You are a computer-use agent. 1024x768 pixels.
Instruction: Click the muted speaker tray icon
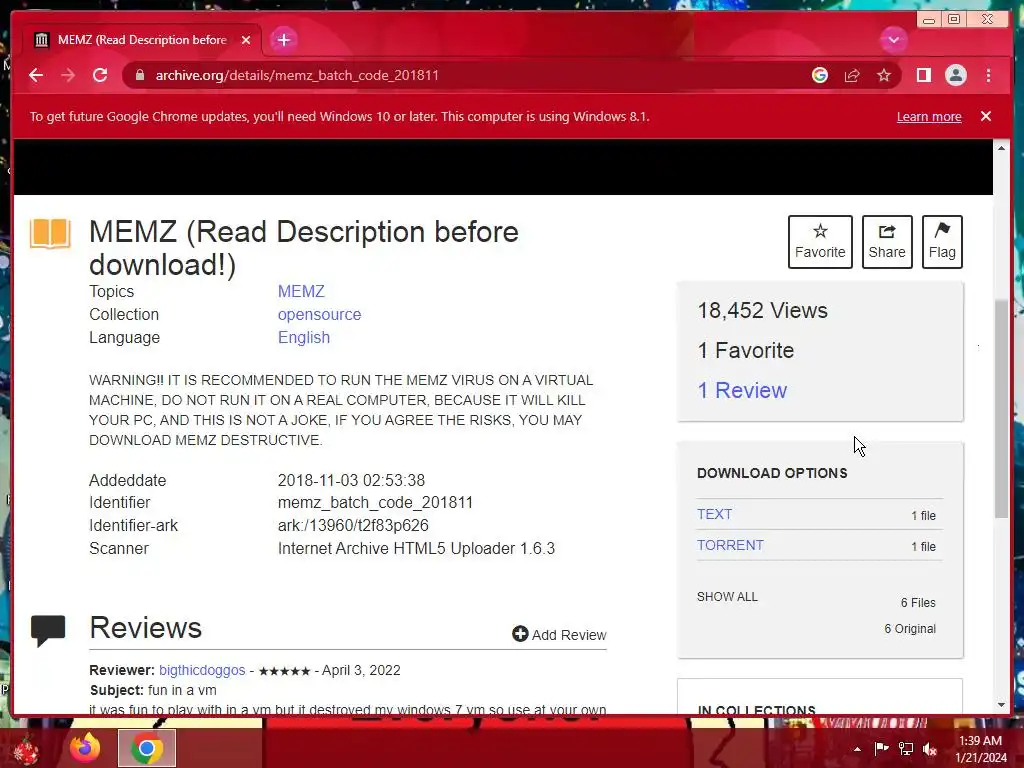tap(930, 749)
